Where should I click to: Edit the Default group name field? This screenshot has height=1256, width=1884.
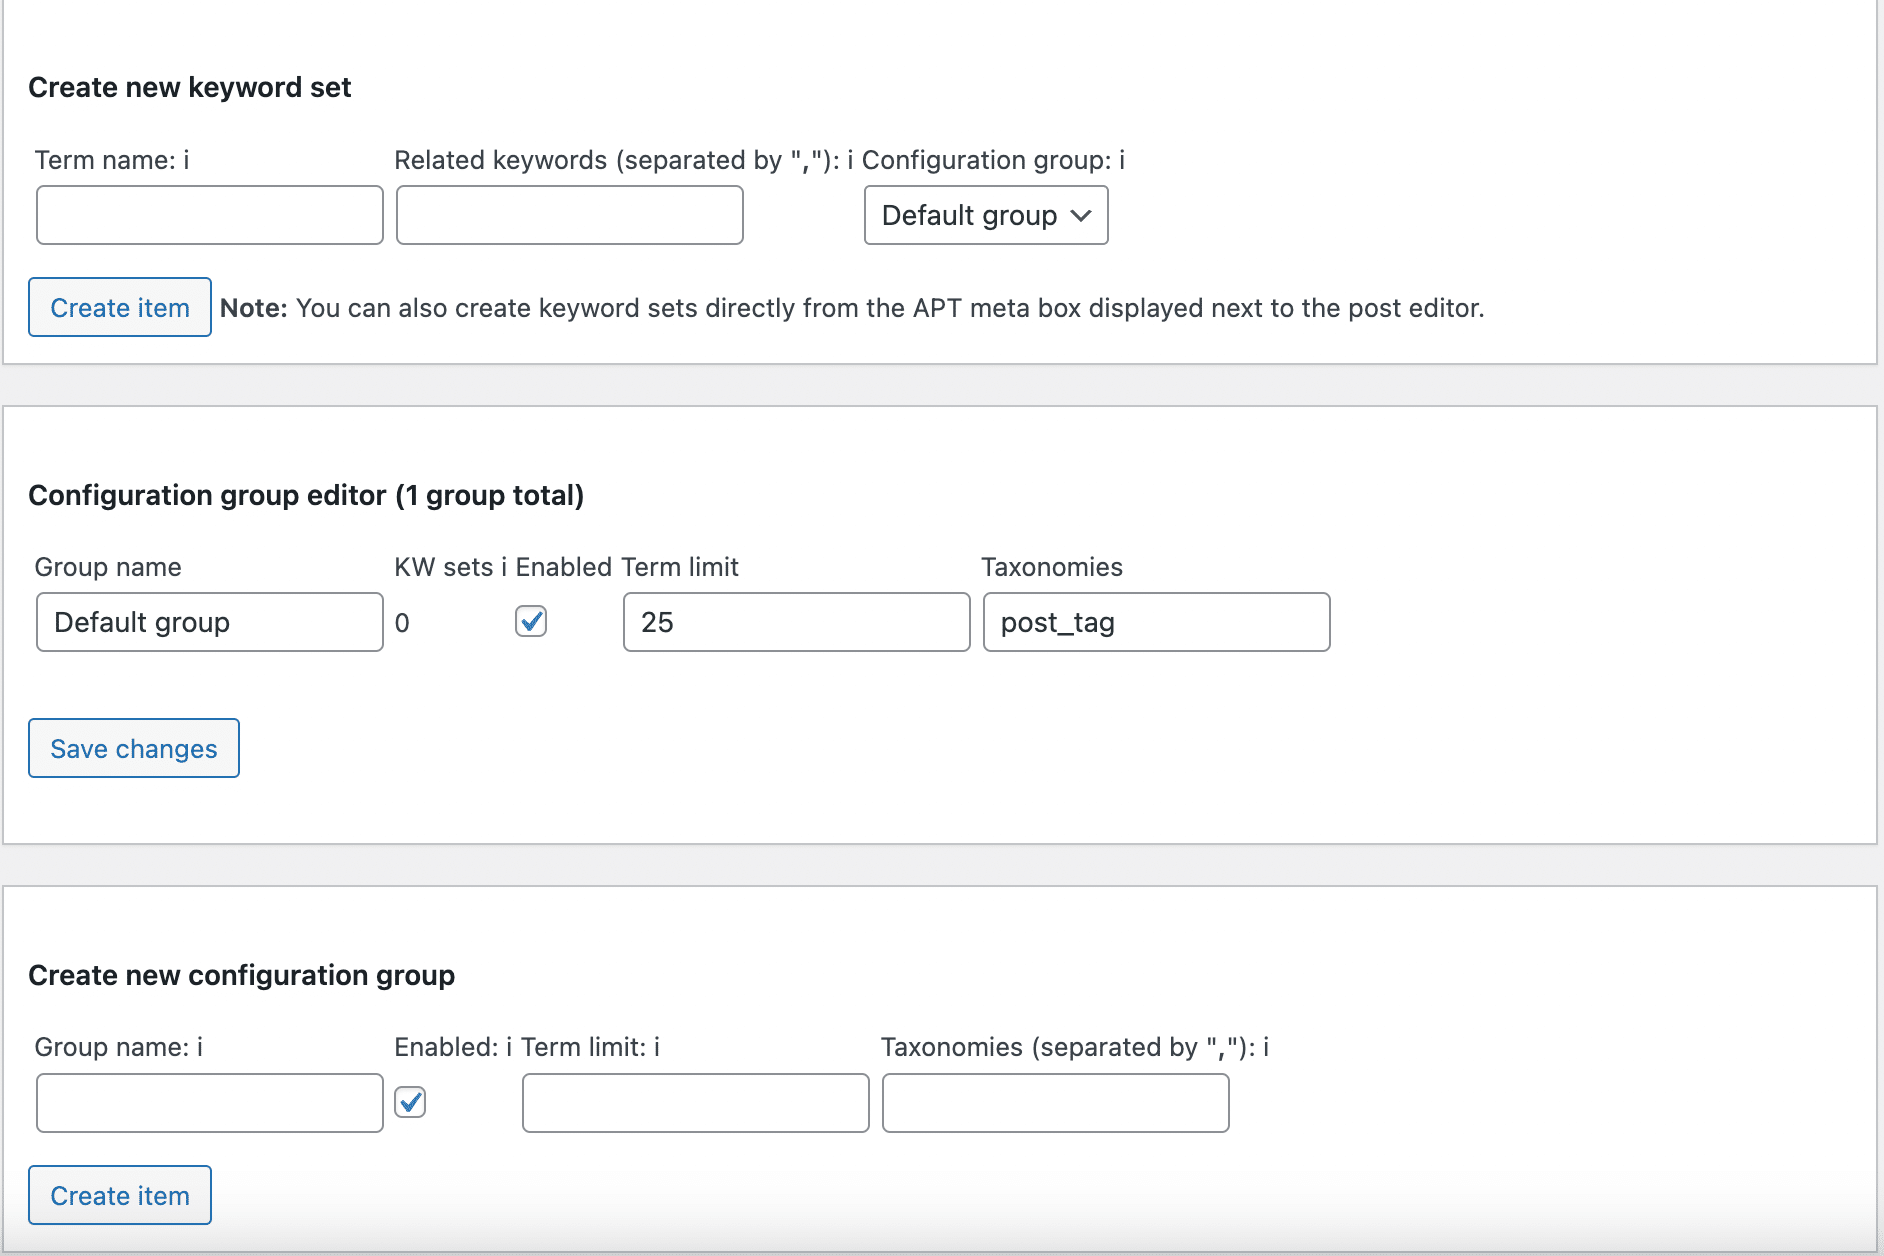[210, 622]
